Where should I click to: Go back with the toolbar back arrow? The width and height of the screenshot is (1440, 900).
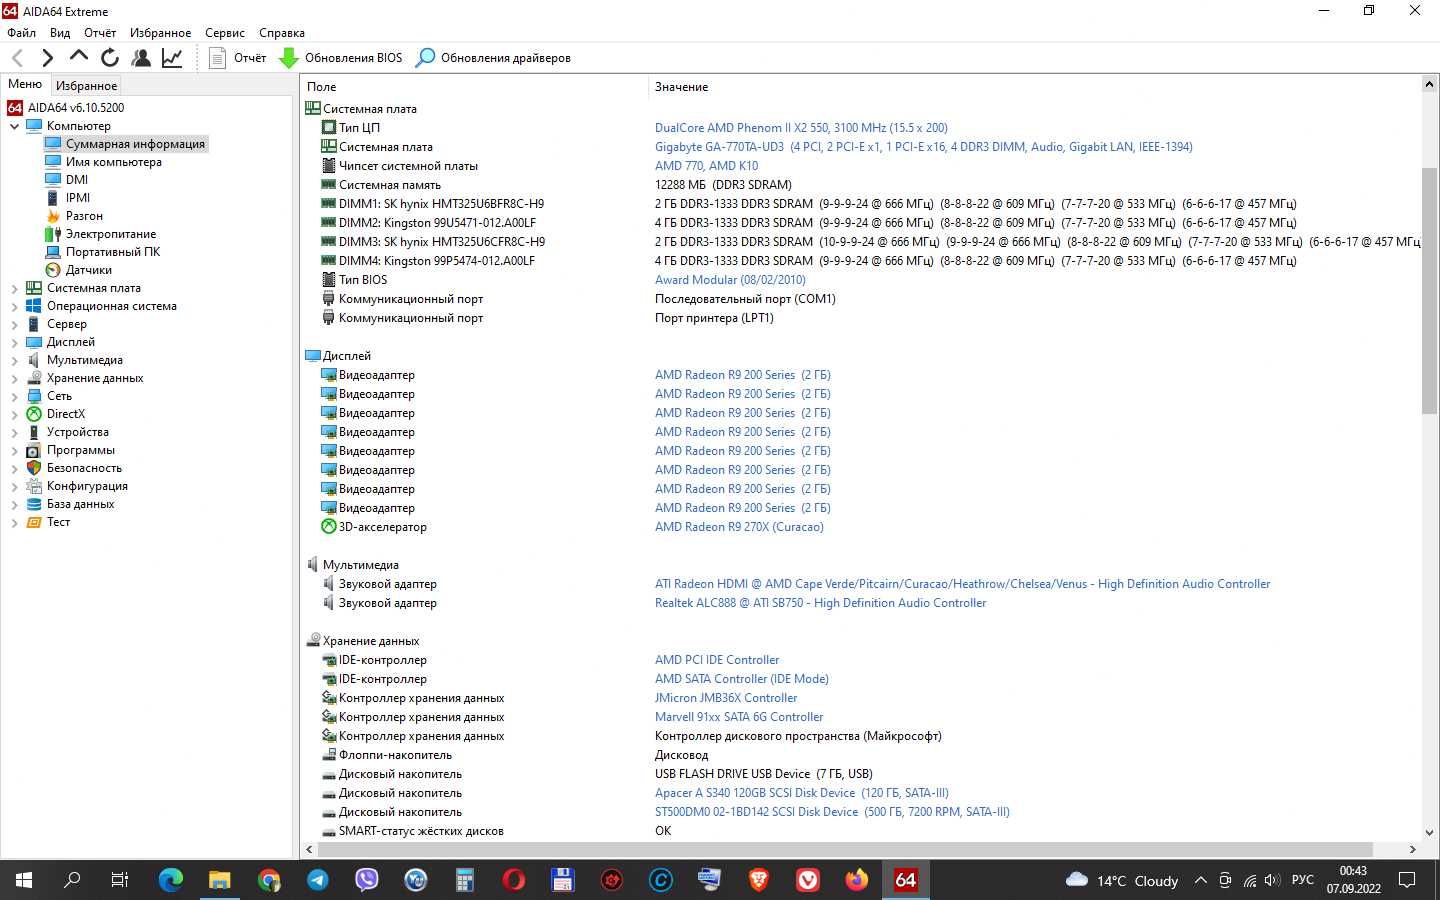click(18, 58)
